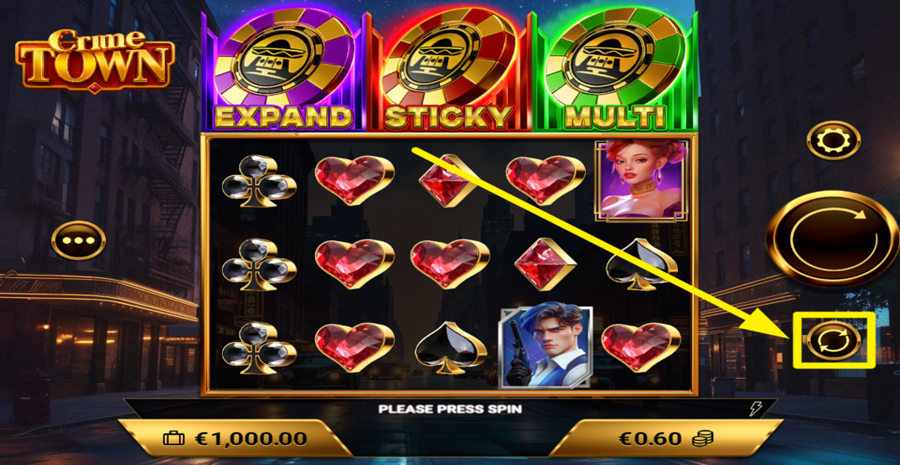Open the three-dots menu button
This screenshot has height=465, width=900.
click(79, 240)
